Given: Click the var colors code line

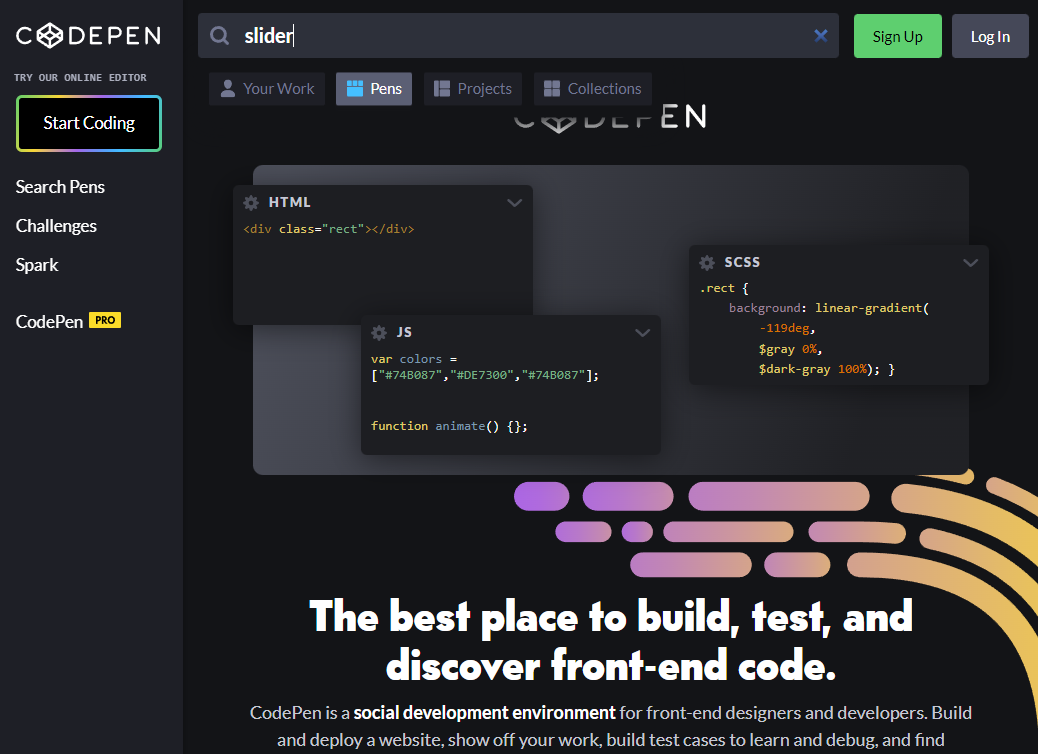Looking at the screenshot, I should (485, 367).
